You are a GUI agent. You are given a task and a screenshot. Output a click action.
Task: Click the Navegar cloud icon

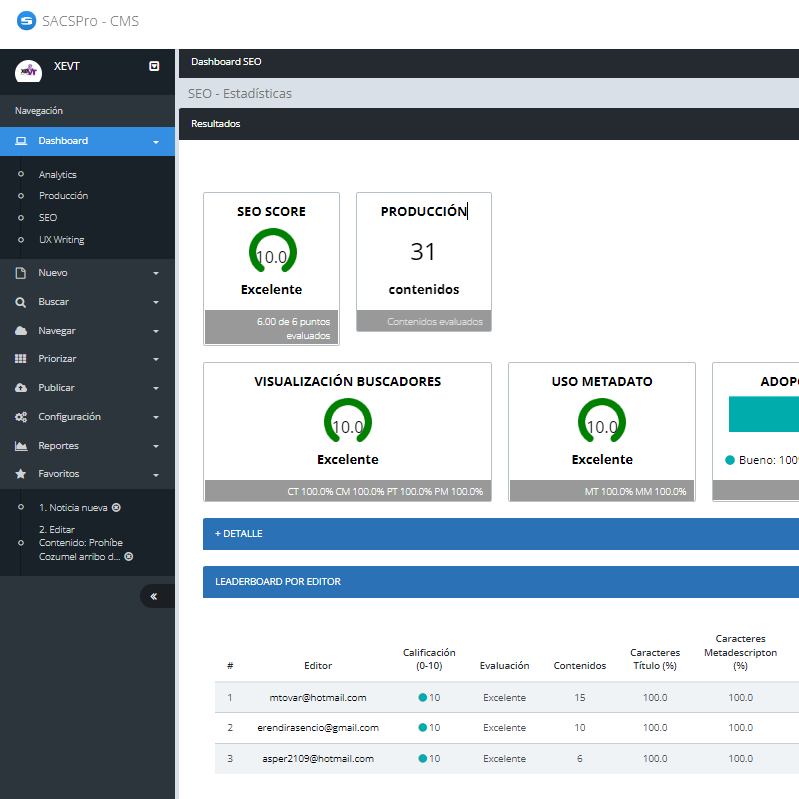(x=21, y=331)
